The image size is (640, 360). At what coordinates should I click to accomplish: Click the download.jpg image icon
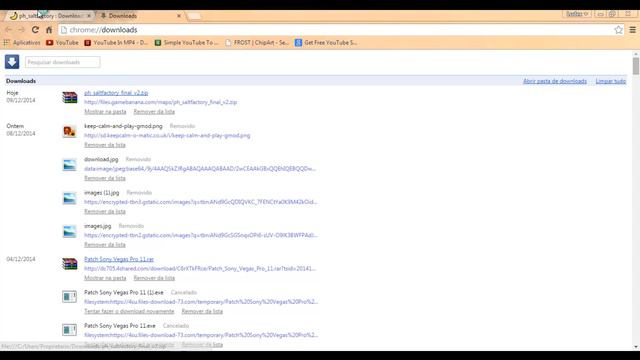[x=69, y=164]
